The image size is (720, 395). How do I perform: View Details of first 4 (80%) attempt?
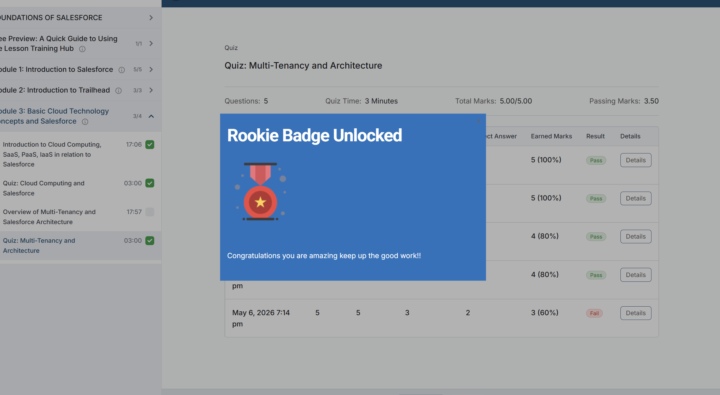pos(636,236)
